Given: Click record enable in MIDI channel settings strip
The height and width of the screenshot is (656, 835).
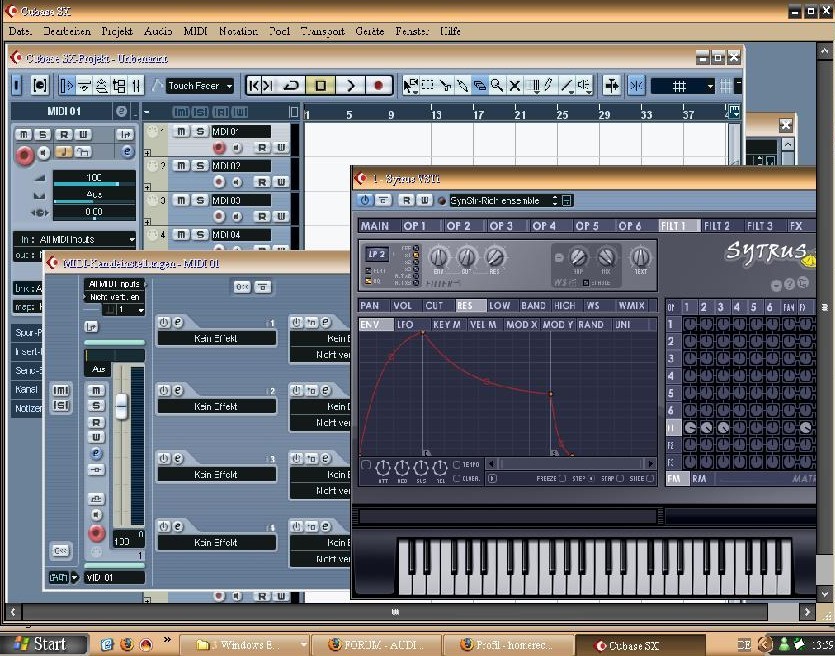Looking at the screenshot, I should (96, 532).
